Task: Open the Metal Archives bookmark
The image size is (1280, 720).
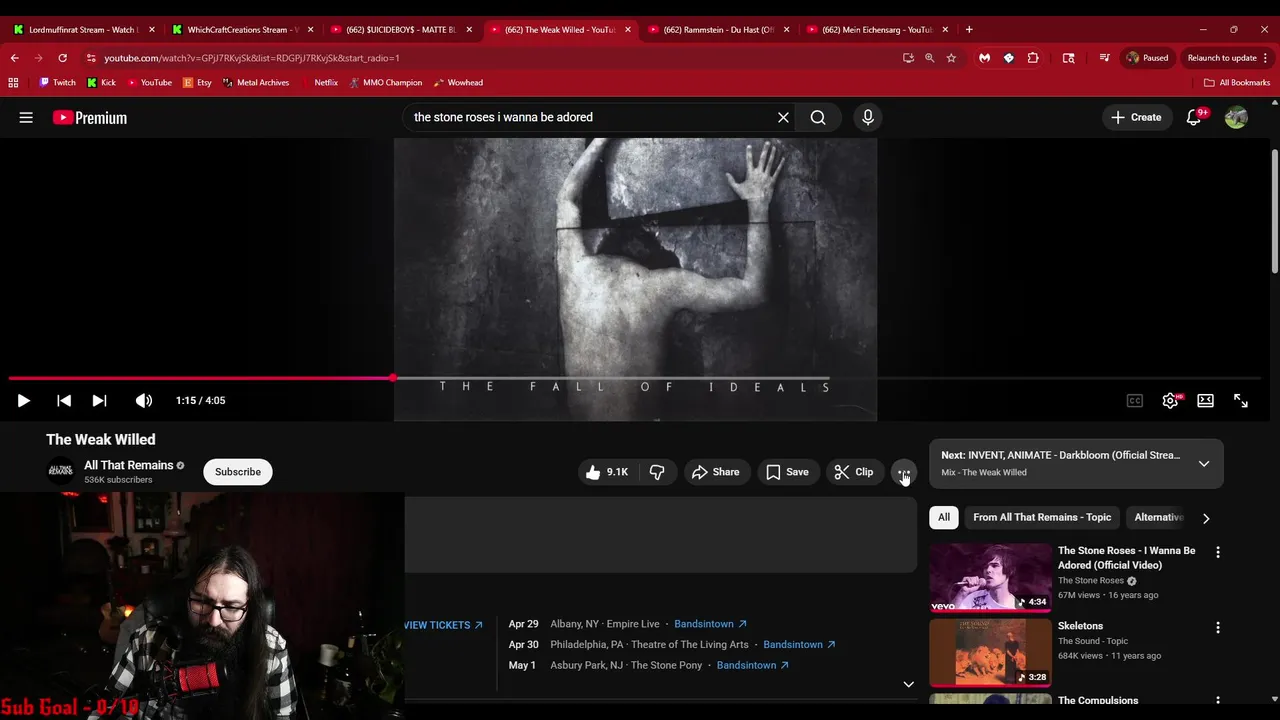Action: click(x=256, y=83)
